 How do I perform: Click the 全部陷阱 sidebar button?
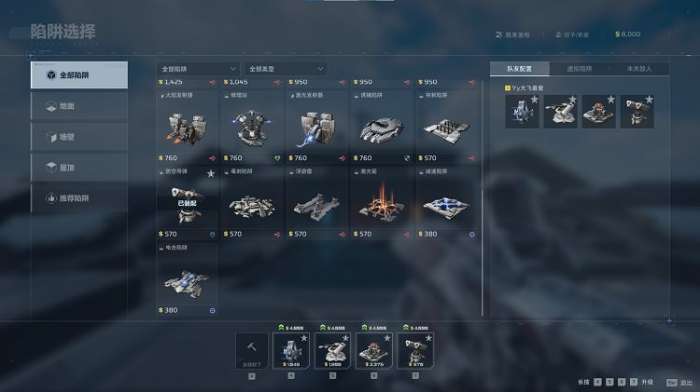coord(79,75)
